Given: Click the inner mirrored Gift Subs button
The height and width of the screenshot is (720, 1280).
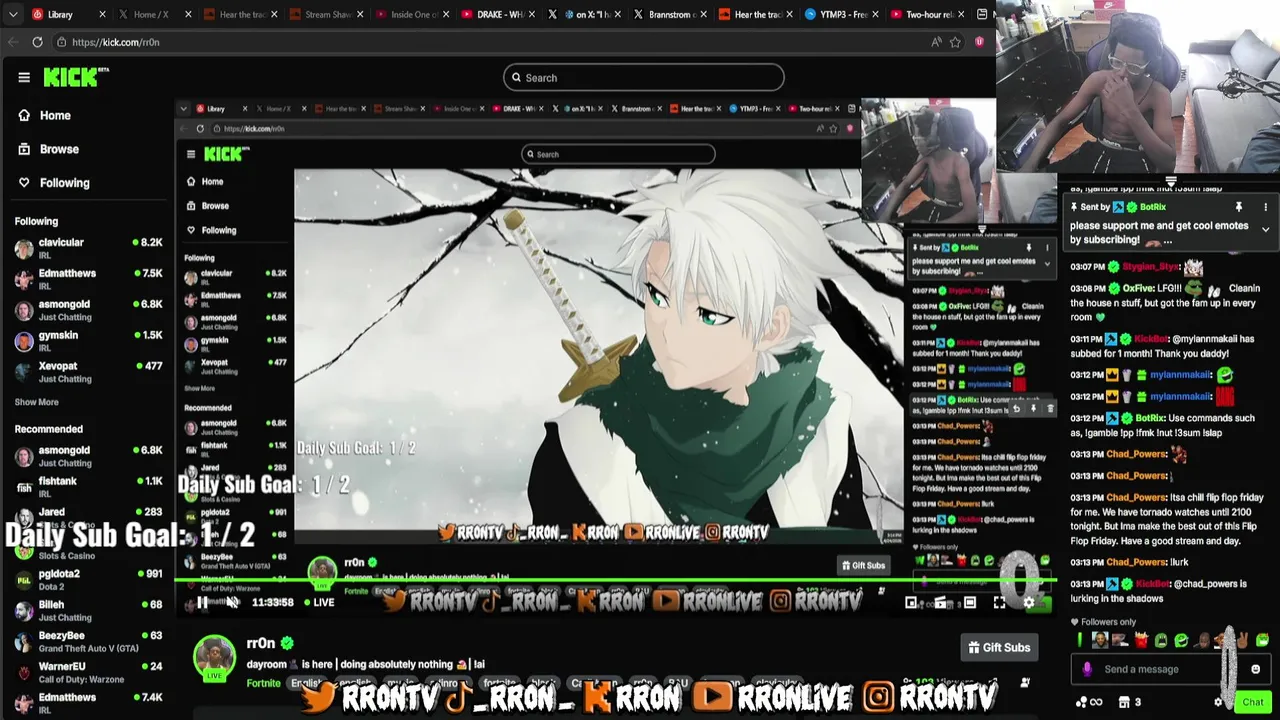Looking at the screenshot, I should point(862,565).
